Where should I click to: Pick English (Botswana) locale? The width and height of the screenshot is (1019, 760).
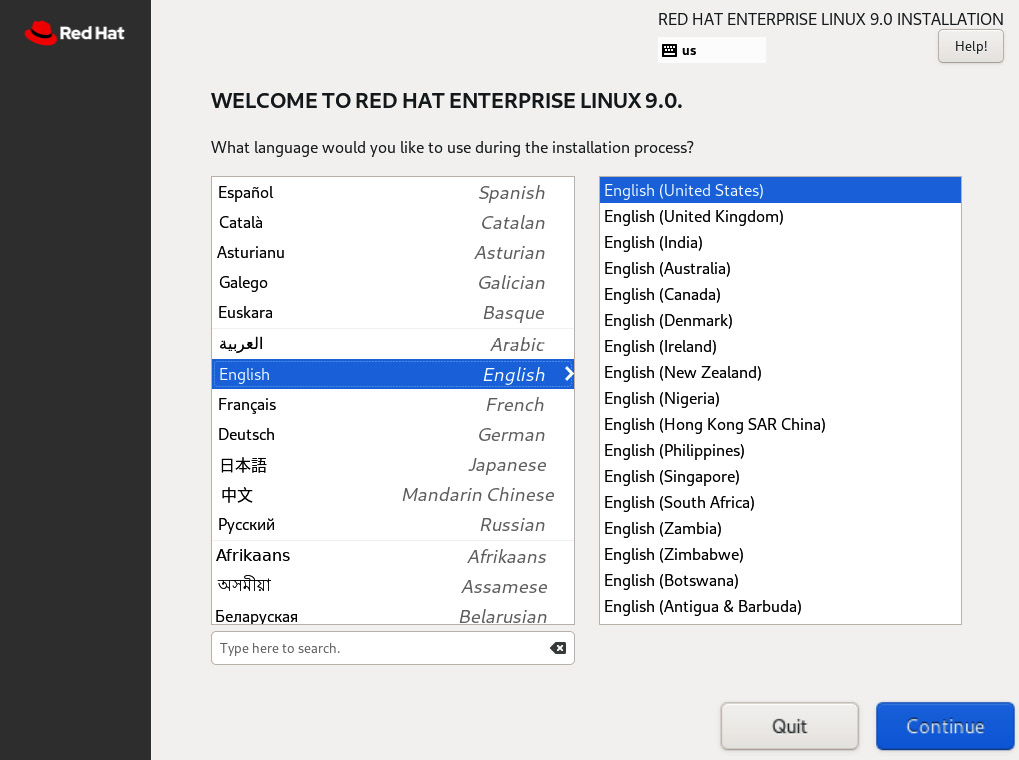(780, 580)
